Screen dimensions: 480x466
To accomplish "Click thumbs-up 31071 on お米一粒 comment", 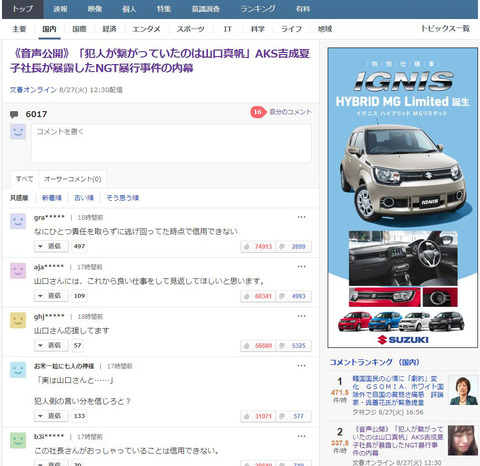I will coord(258,416).
